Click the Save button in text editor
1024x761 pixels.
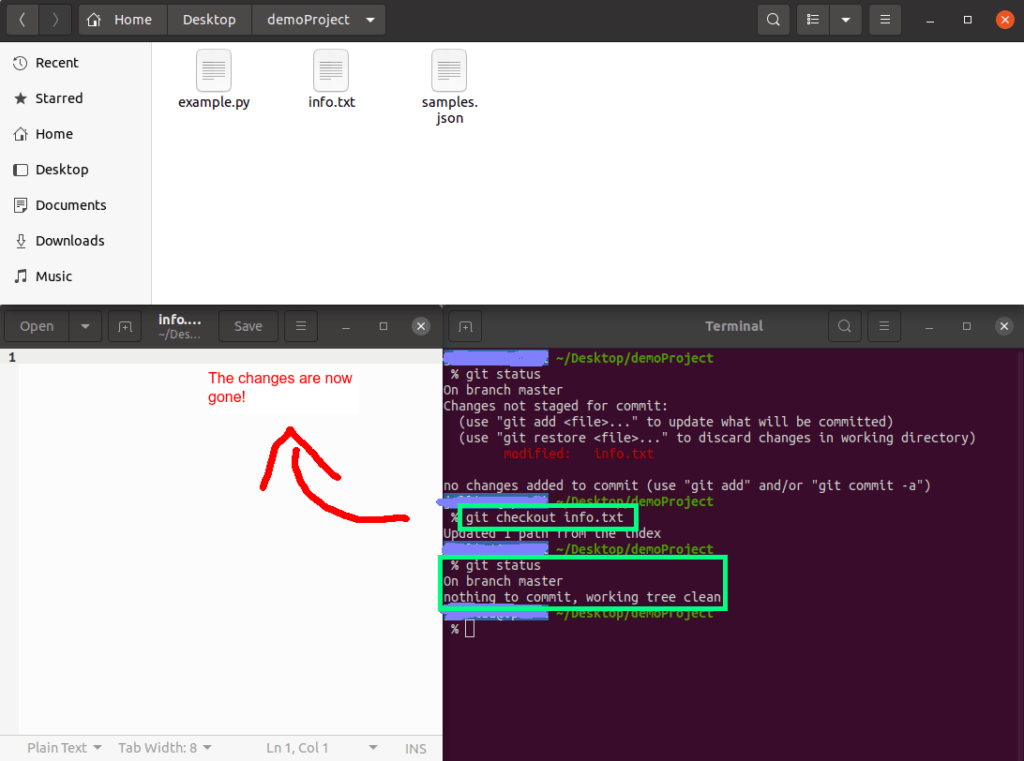point(248,326)
